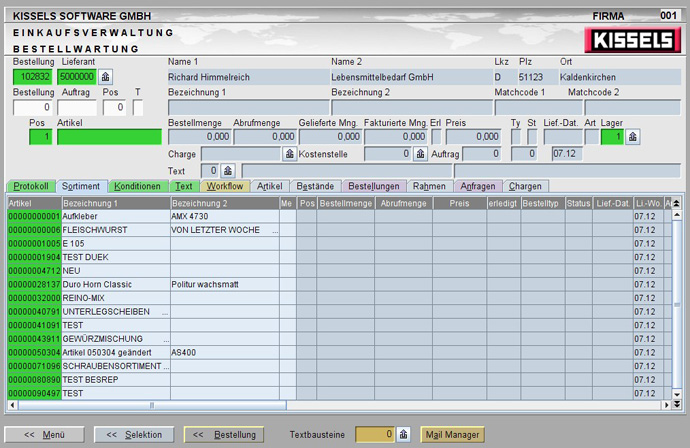The height and width of the screenshot is (448, 690).
Task: Switch to the Anfragen tab
Action: point(478,186)
